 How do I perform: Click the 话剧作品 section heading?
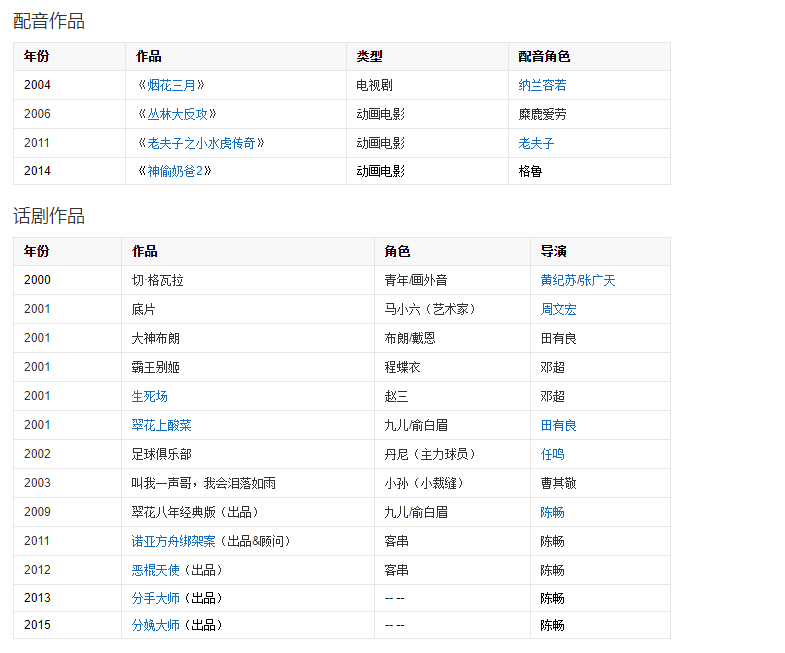[x=49, y=216]
